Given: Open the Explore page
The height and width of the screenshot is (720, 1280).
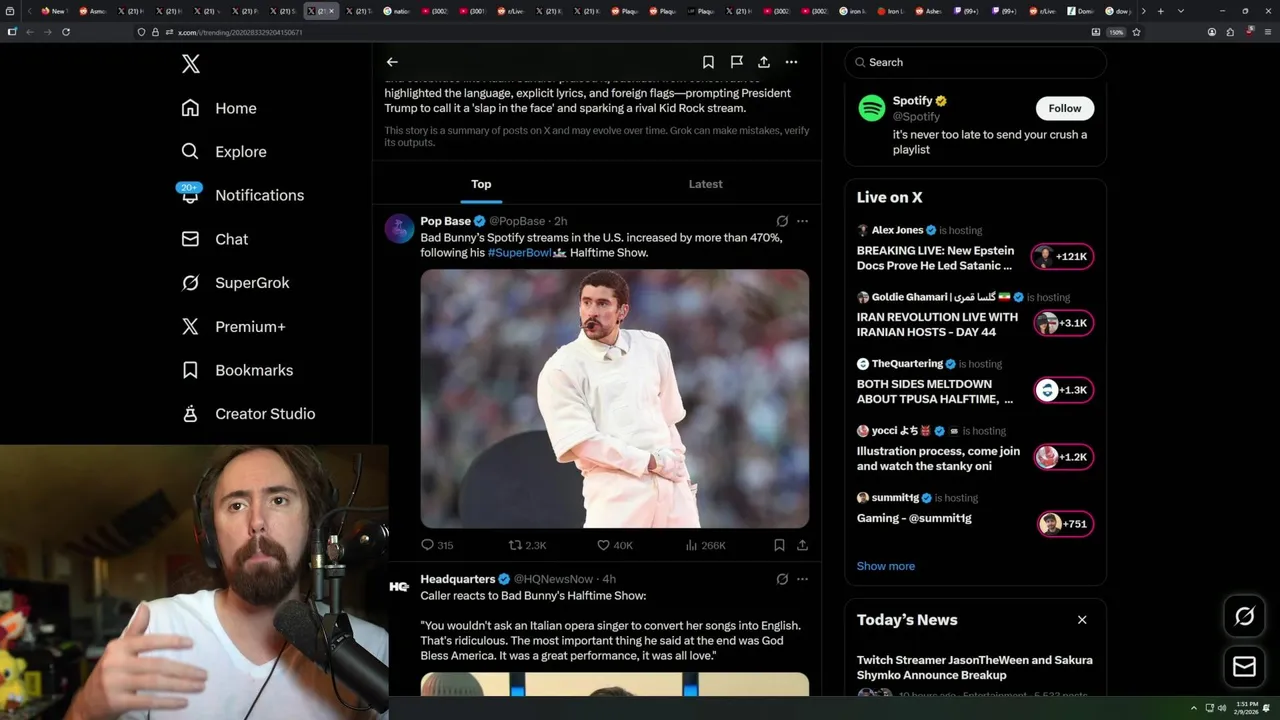Looking at the screenshot, I should coord(224,152).
